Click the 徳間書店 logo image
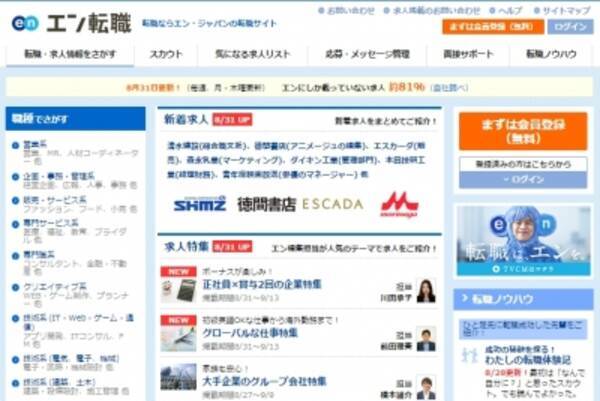This screenshot has height=401, width=600. click(266, 204)
